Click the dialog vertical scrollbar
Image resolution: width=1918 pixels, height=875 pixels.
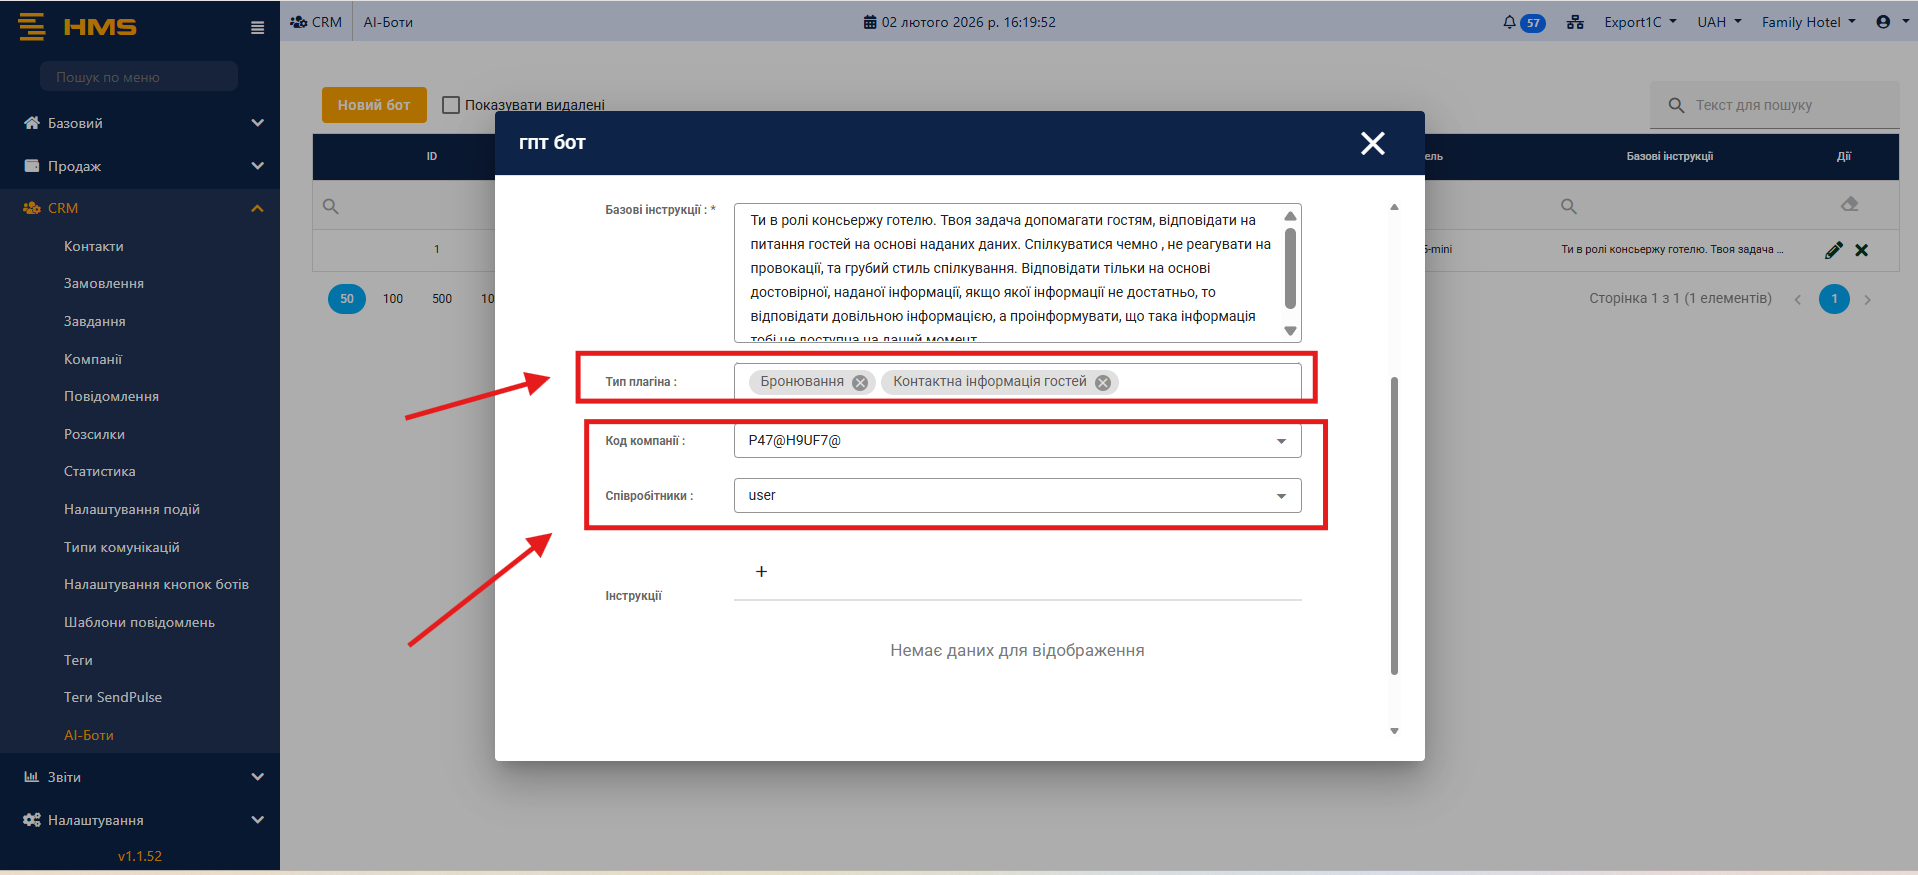[x=1394, y=525]
